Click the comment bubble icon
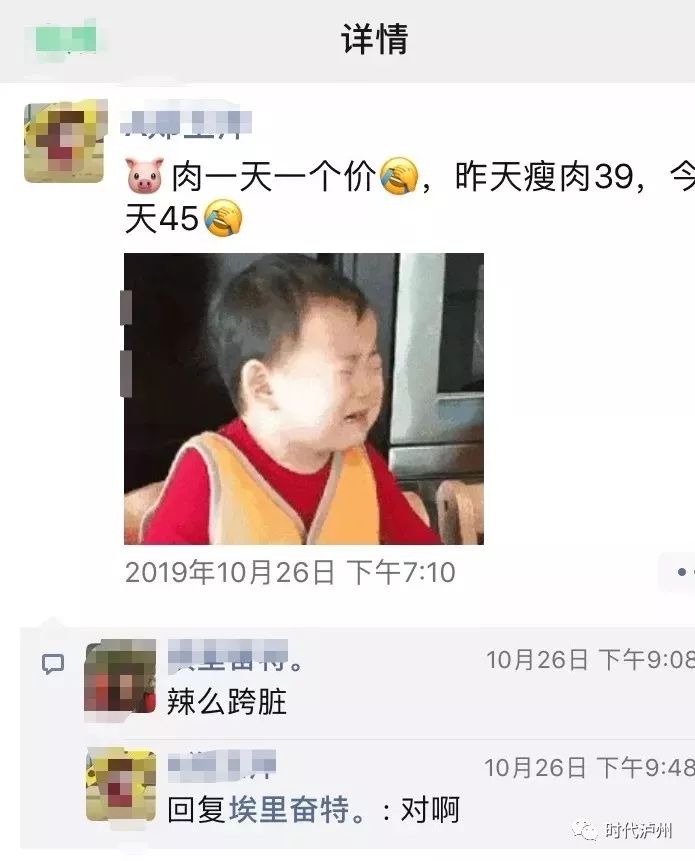The width and height of the screenshot is (695, 861). [53, 664]
